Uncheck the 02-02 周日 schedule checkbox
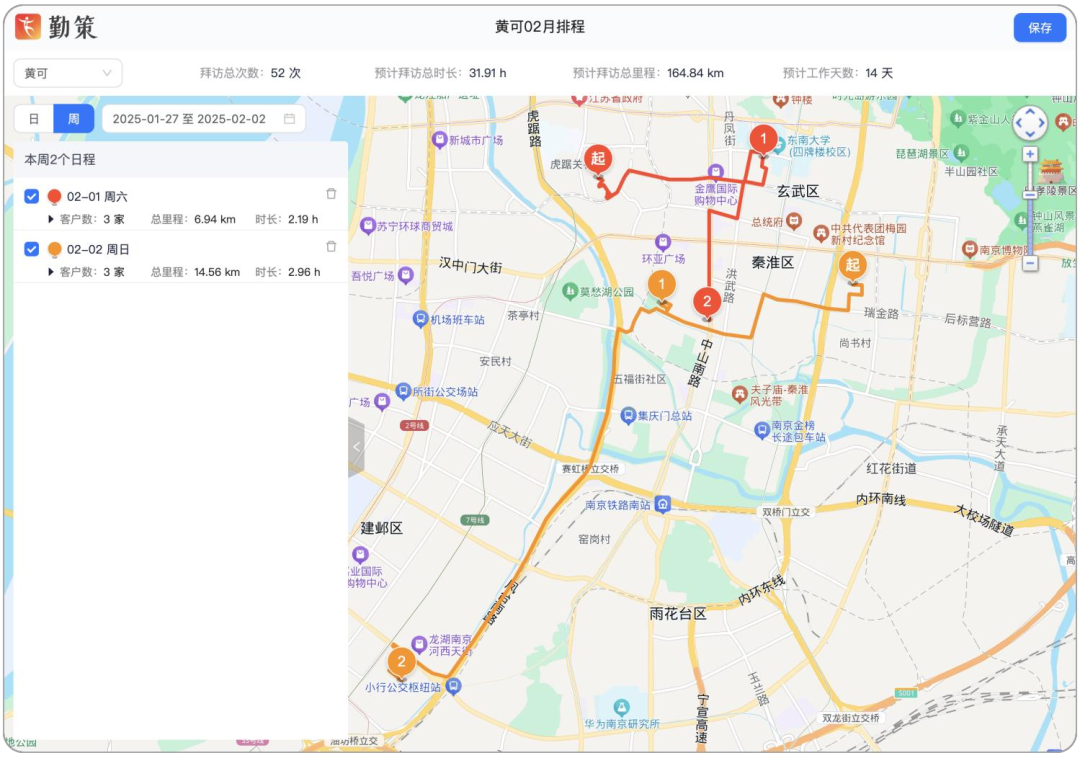The image size is (1080, 758). click(x=31, y=249)
